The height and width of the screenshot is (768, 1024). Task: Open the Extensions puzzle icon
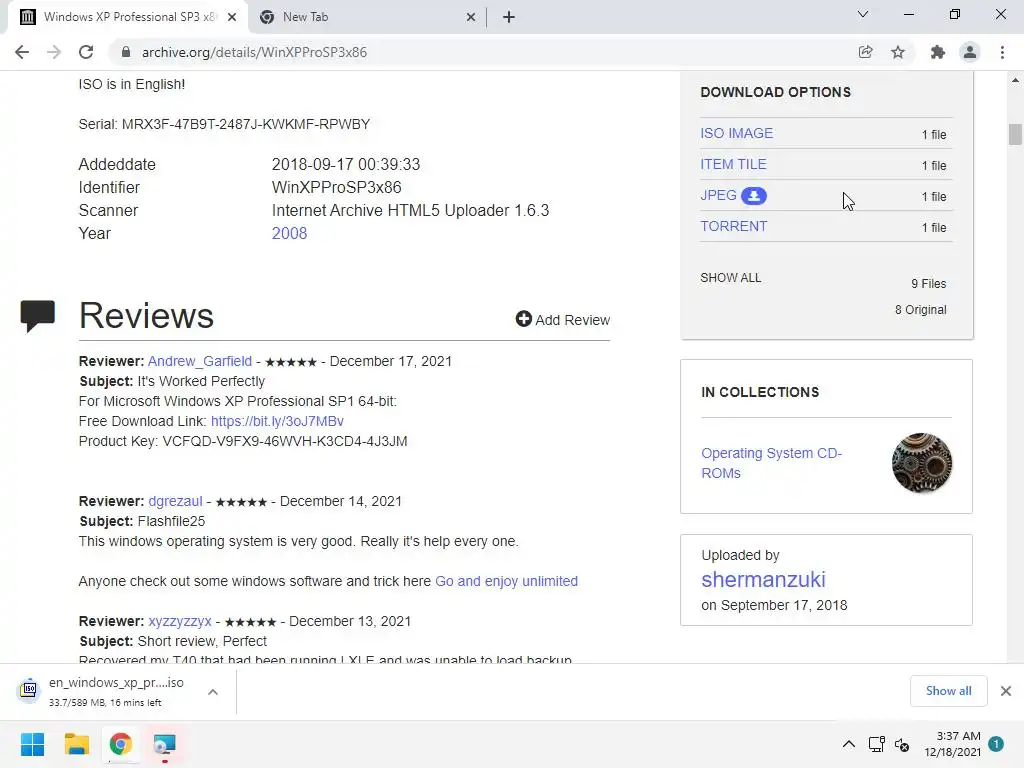(938, 52)
